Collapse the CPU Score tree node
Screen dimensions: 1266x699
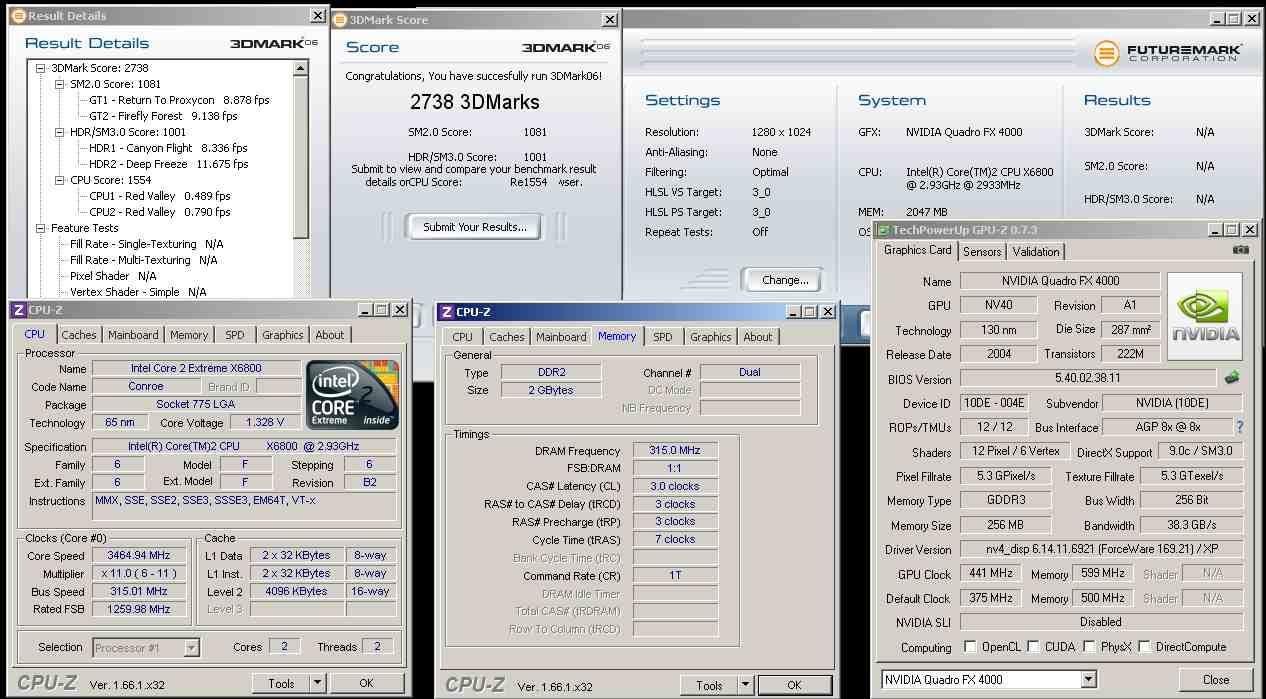tap(60, 180)
